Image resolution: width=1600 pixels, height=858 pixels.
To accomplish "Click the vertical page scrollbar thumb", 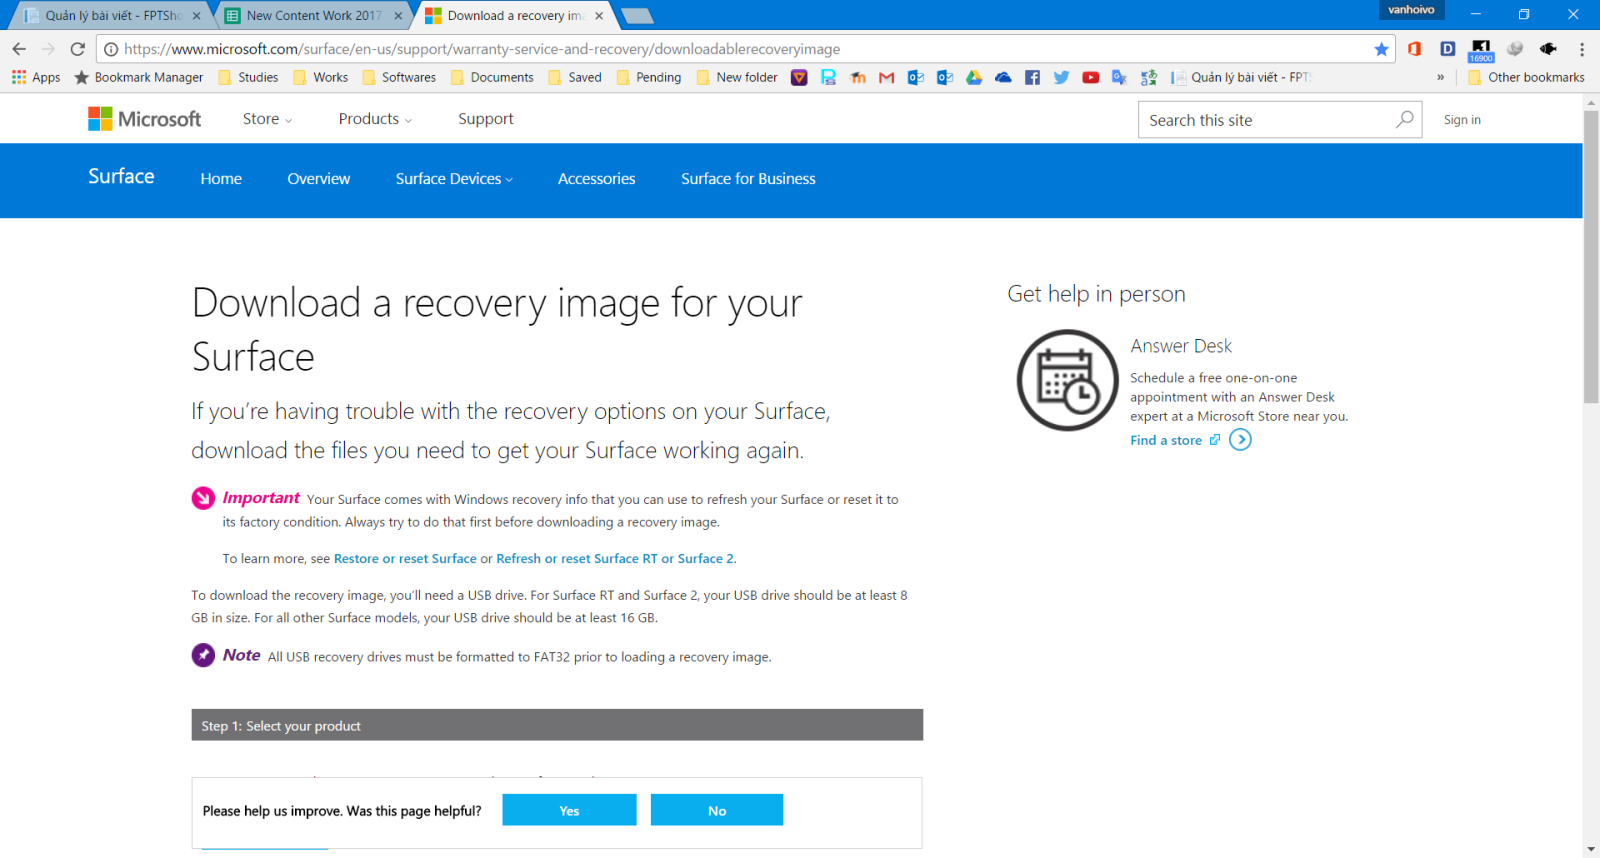I will 1591,257.
